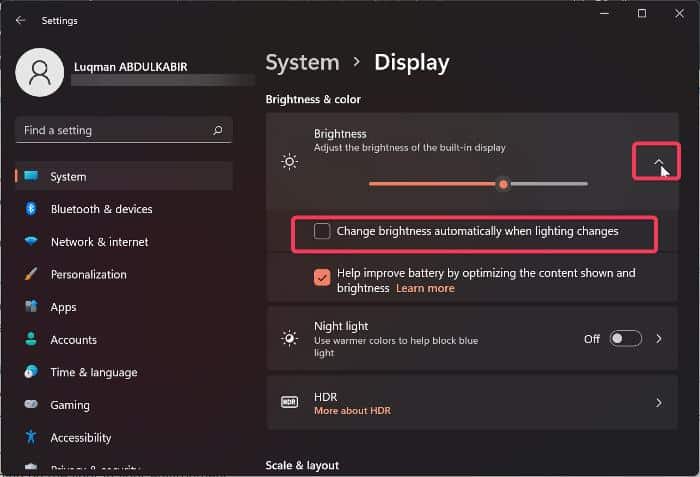Click the Network & internet wifi icon
The image size is (700, 477).
pos(31,242)
